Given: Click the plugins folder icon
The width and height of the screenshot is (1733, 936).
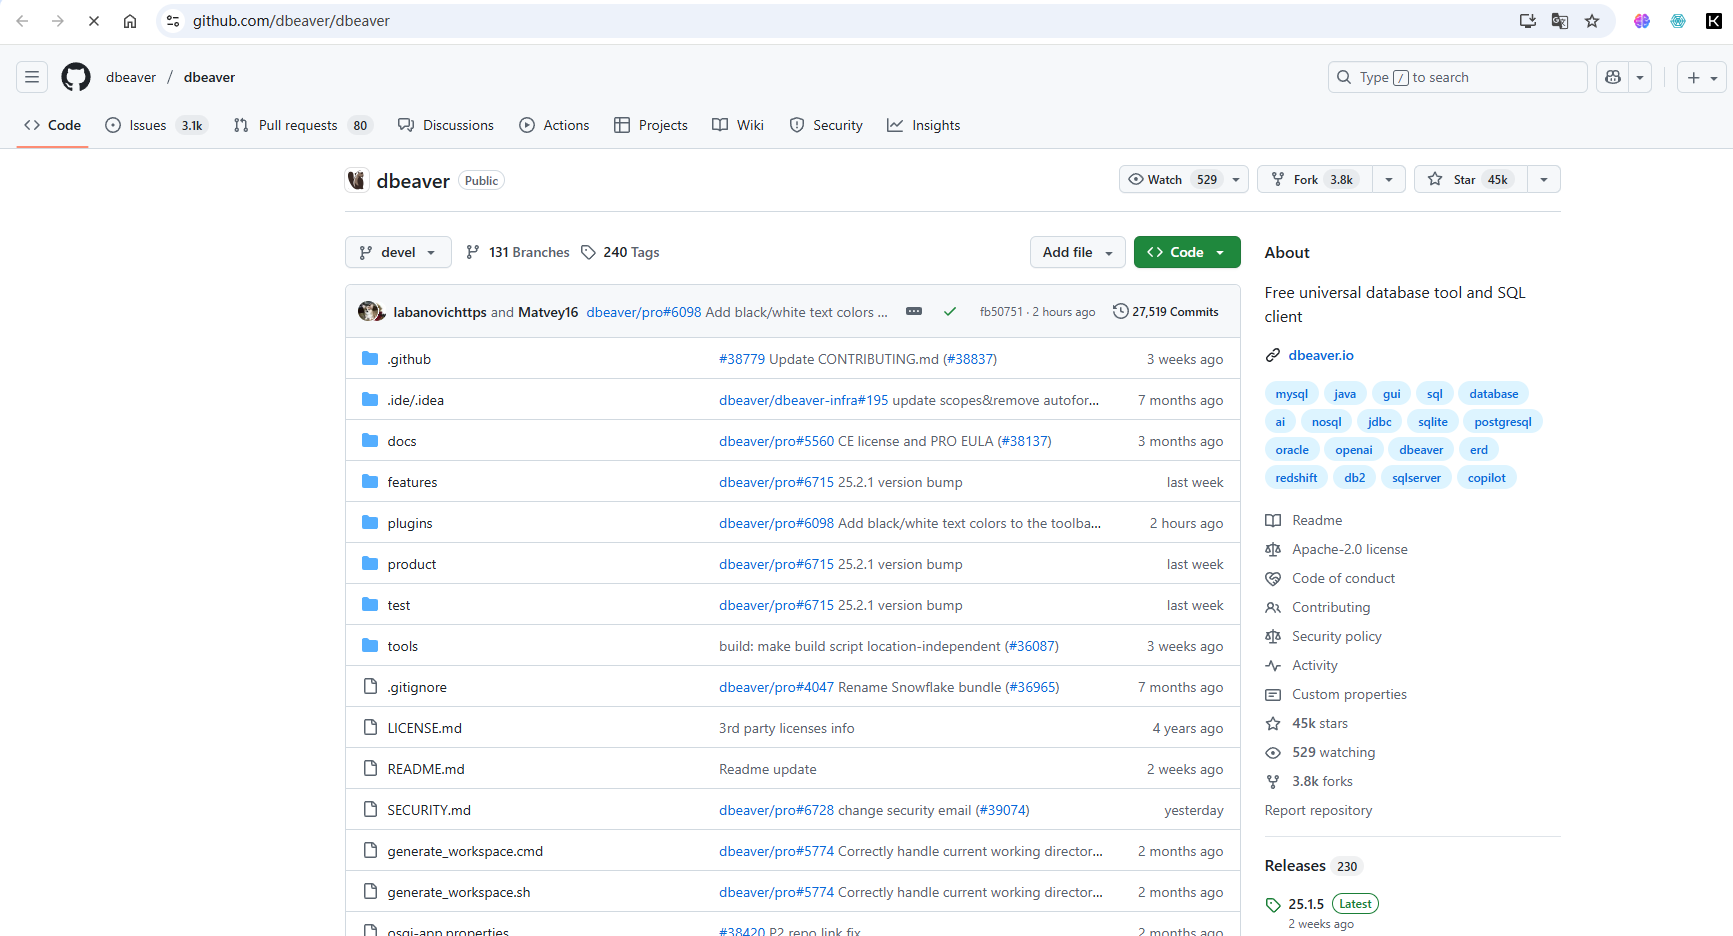Looking at the screenshot, I should 370,523.
